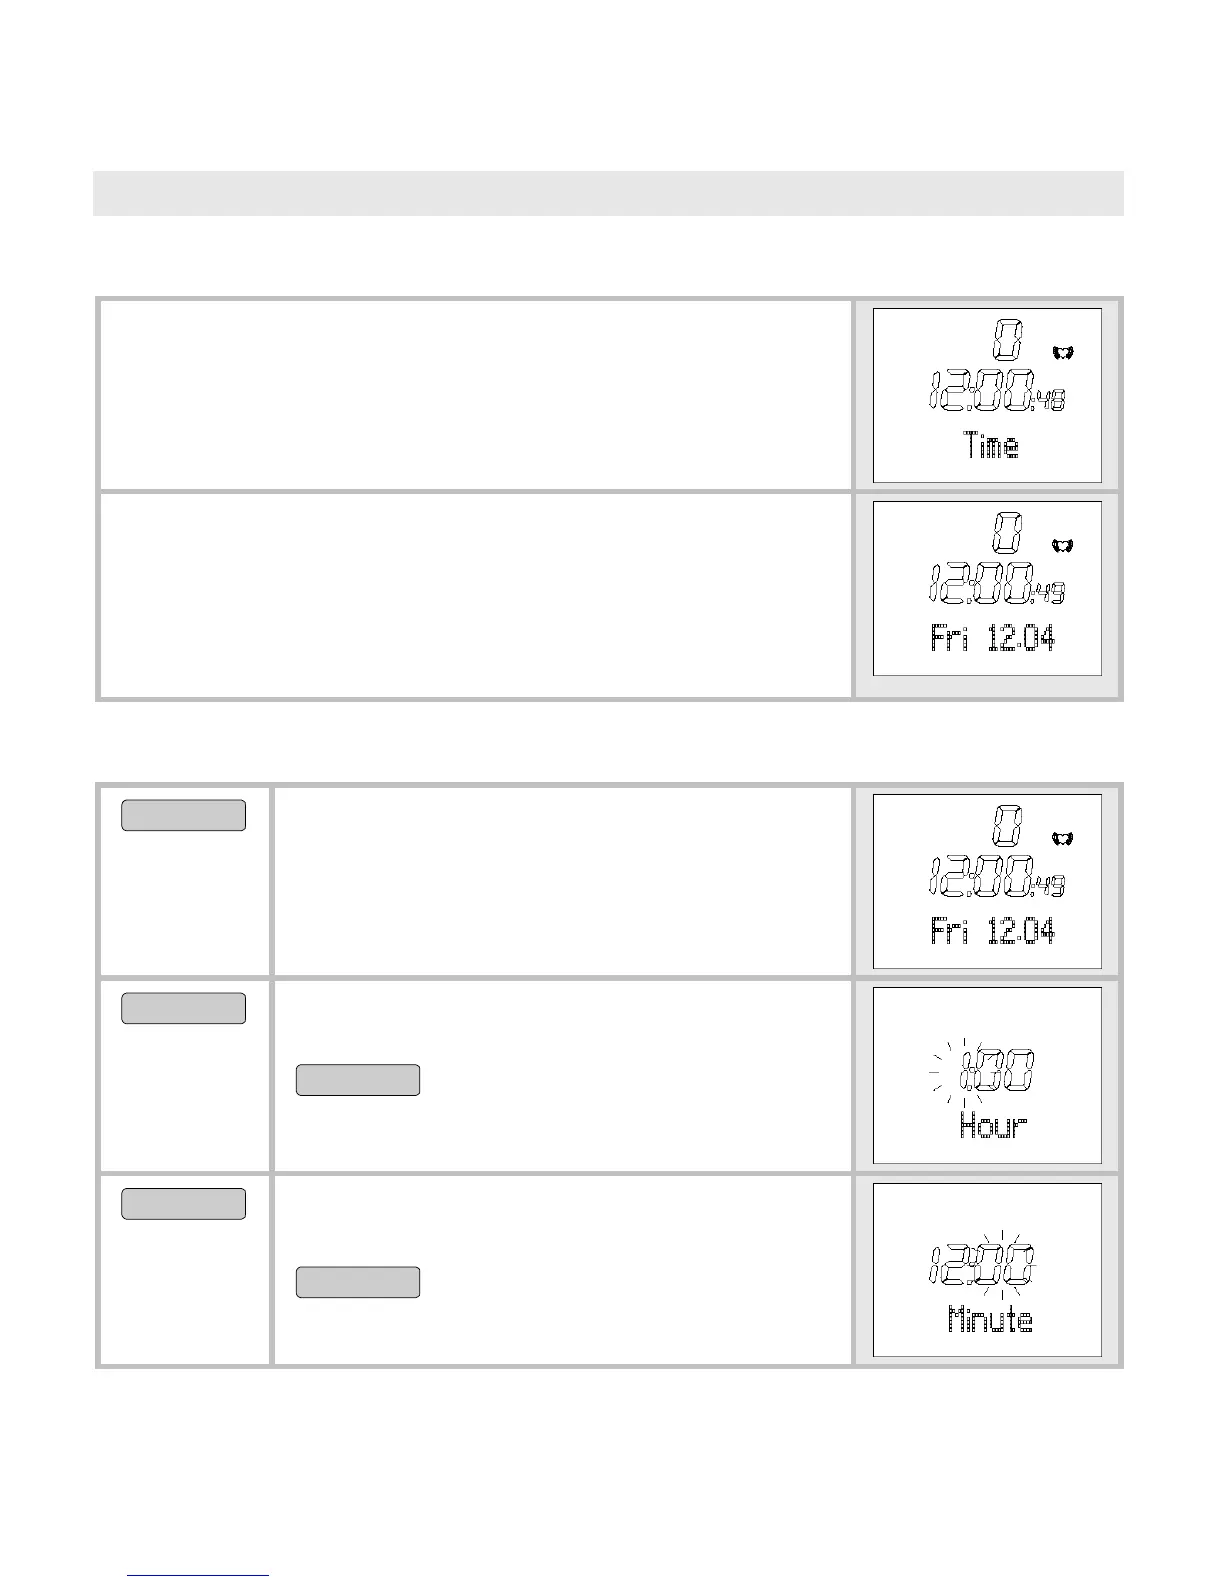Click the underlined link at the page bottom-left
This screenshot has height=1584, width=1224.
click(198, 1575)
